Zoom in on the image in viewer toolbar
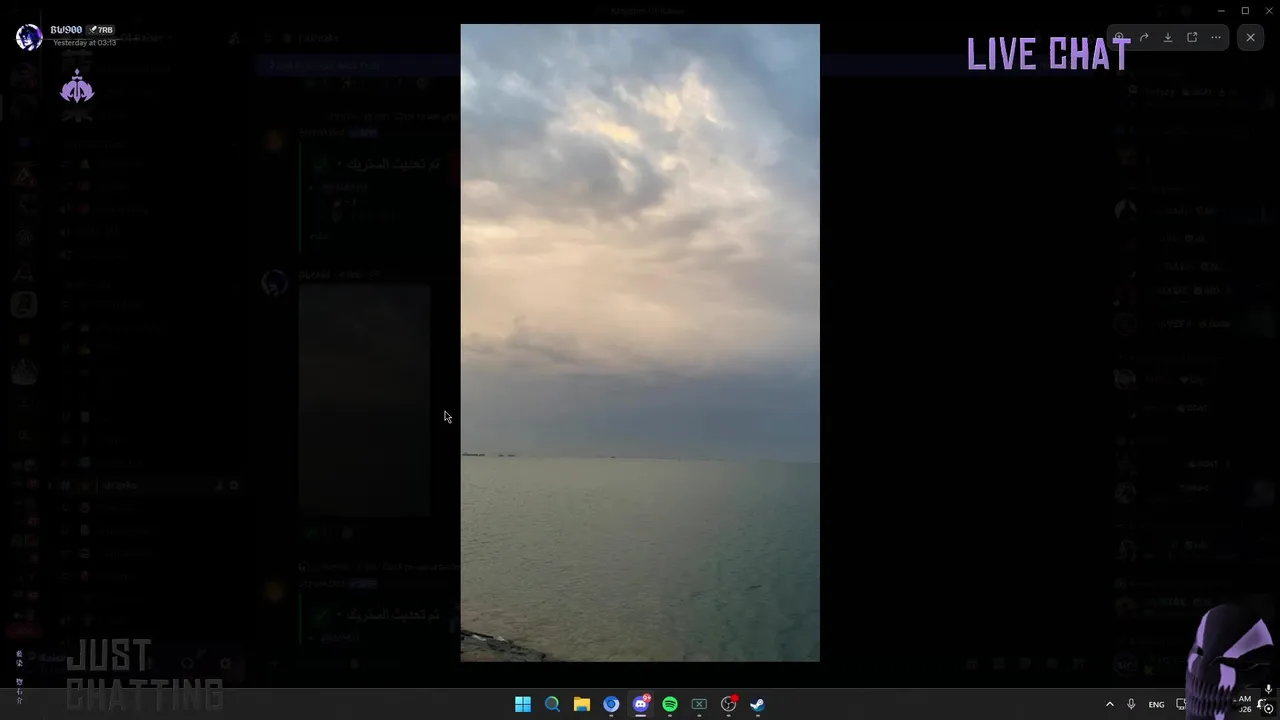Image resolution: width=1280 pixels, height=720 pixels. 1120,38
